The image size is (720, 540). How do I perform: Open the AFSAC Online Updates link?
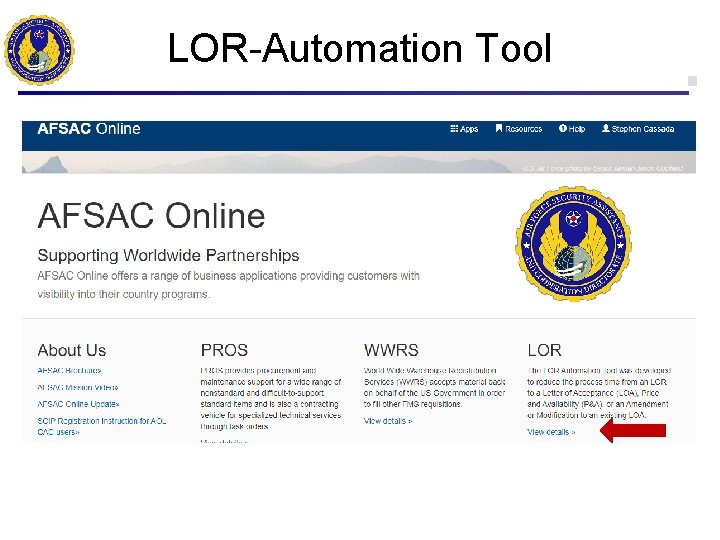(x=78, y=404)
